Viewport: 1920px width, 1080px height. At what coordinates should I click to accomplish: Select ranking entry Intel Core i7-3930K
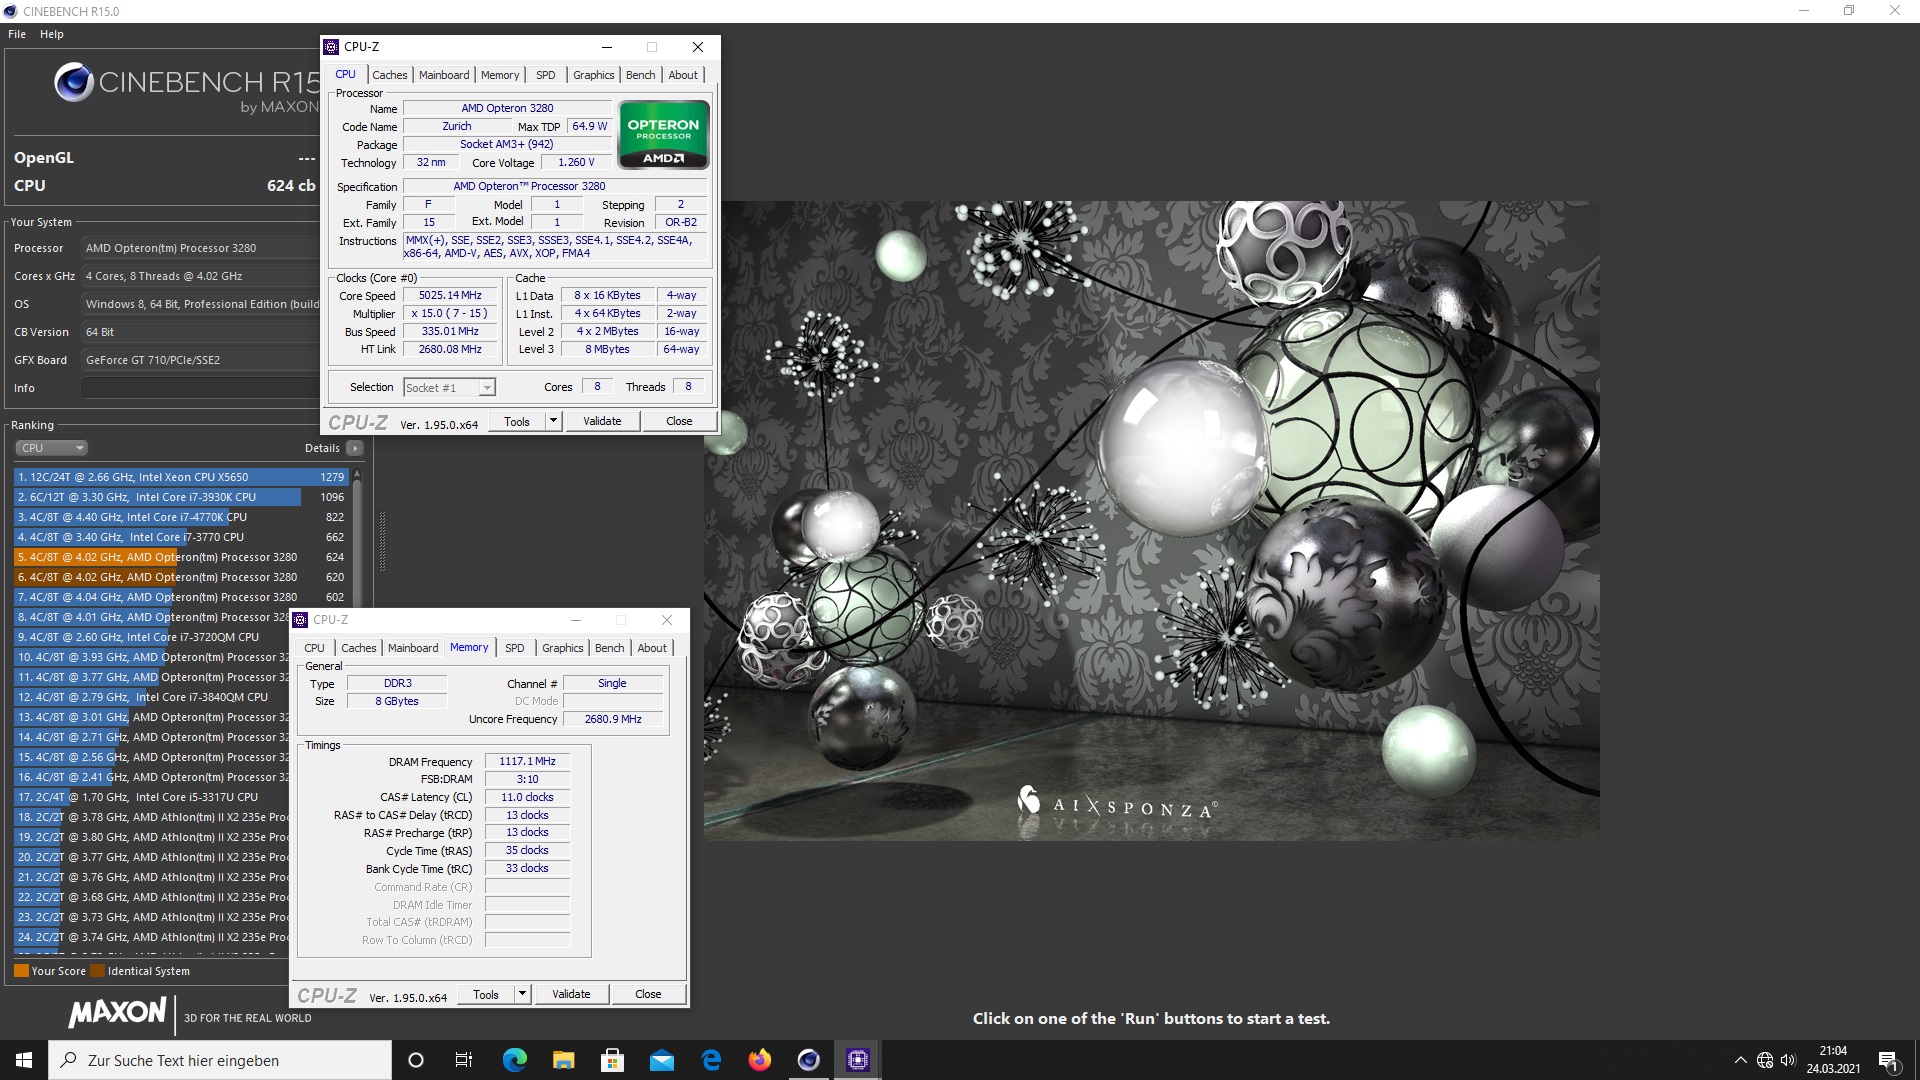[x=180, y=497]
